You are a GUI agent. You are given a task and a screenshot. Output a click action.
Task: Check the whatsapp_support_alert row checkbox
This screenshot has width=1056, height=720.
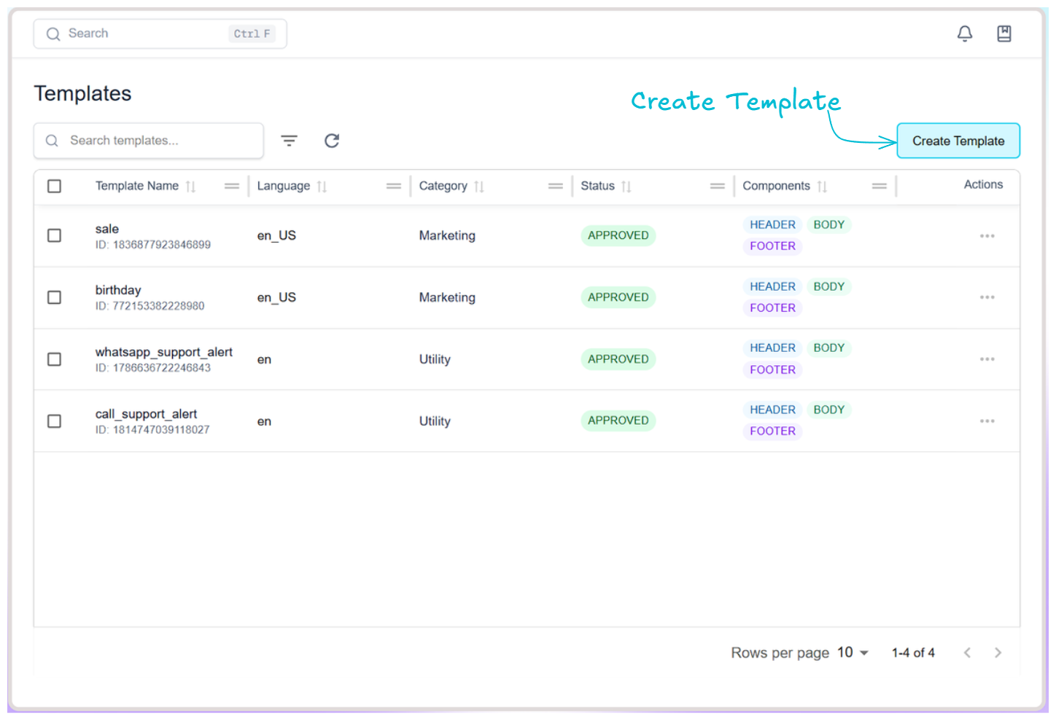[x=54, y=359]
